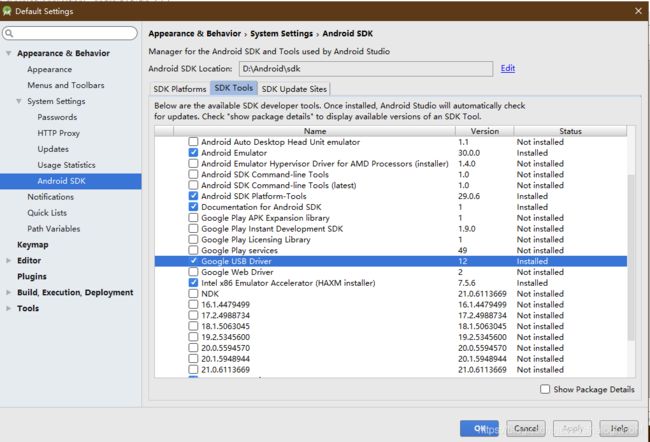Close the Default Settings dialog

(638, 11)
